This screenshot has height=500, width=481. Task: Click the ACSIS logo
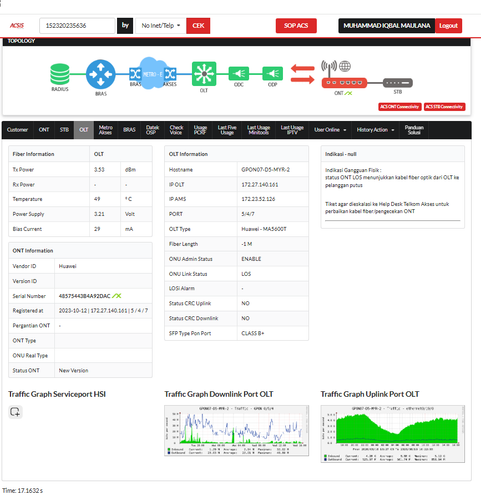[x=17, y=26]
